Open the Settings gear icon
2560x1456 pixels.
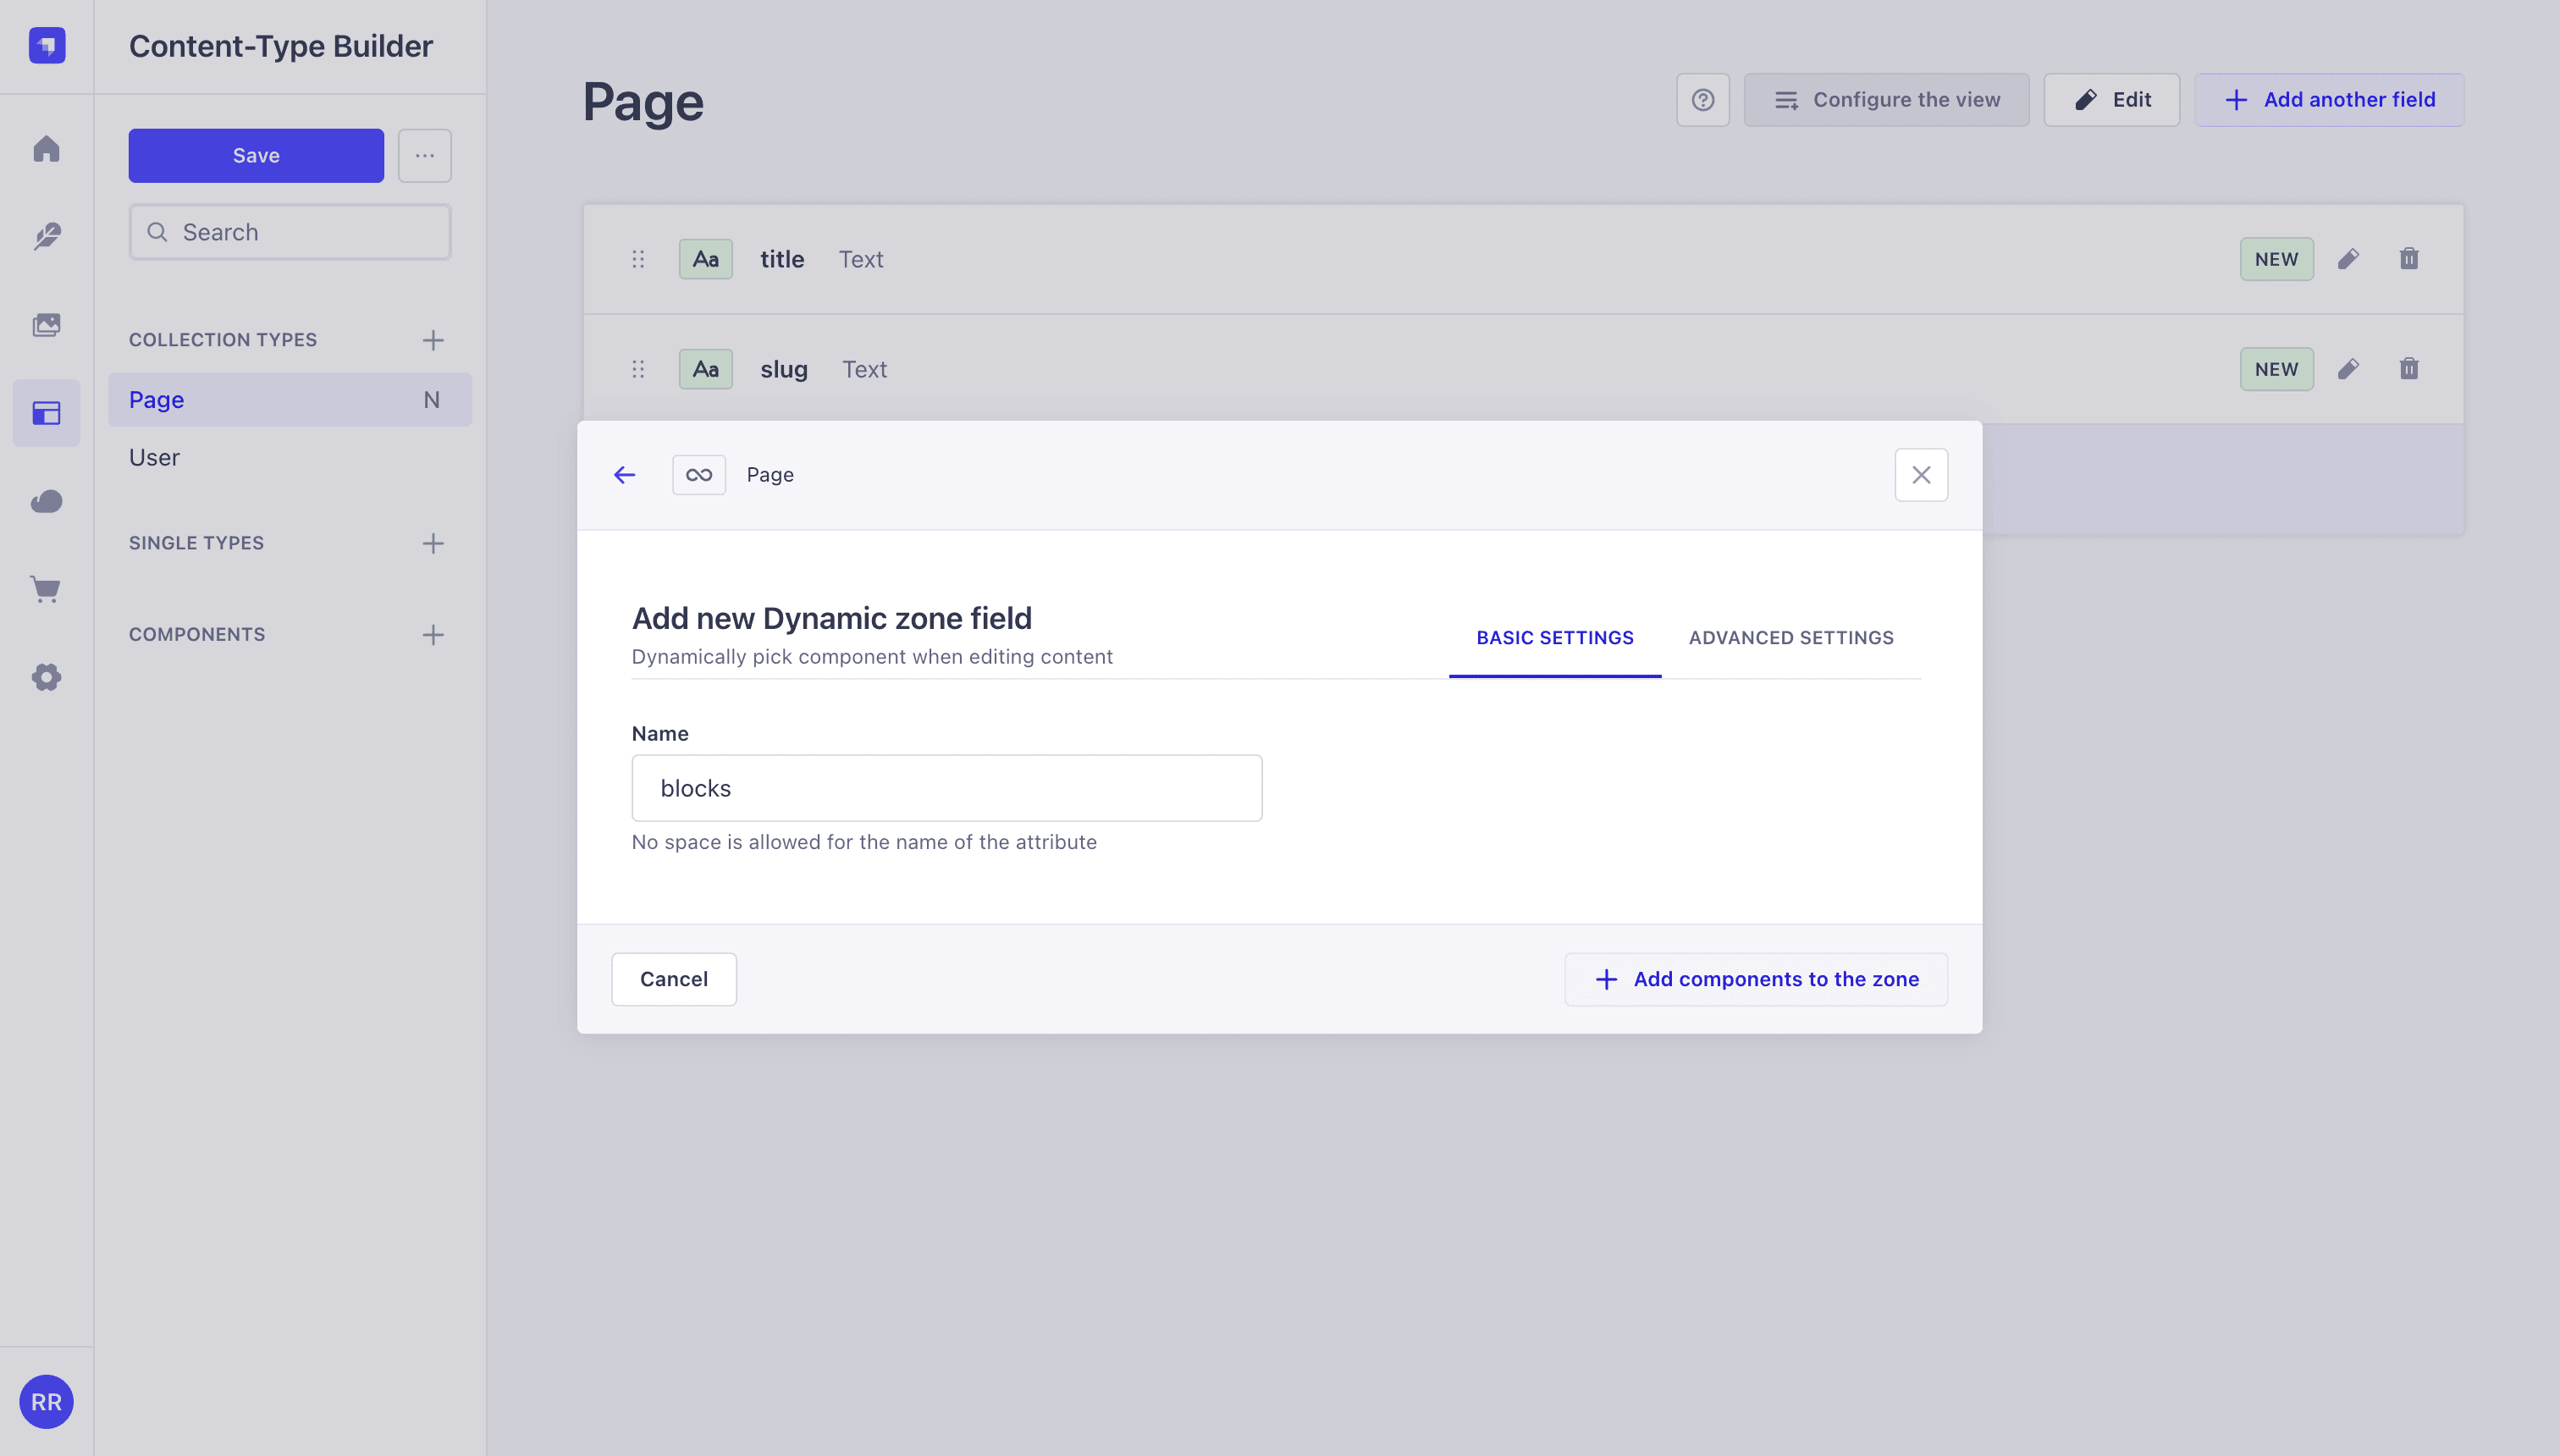point(47,677)
